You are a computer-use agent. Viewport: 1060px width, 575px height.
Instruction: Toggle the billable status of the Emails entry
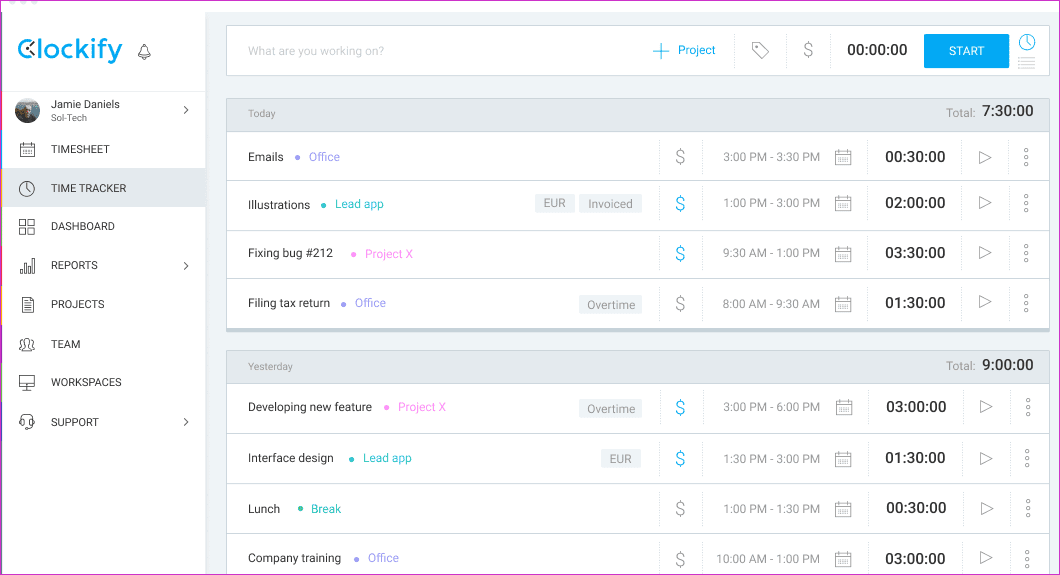point(680,157)
